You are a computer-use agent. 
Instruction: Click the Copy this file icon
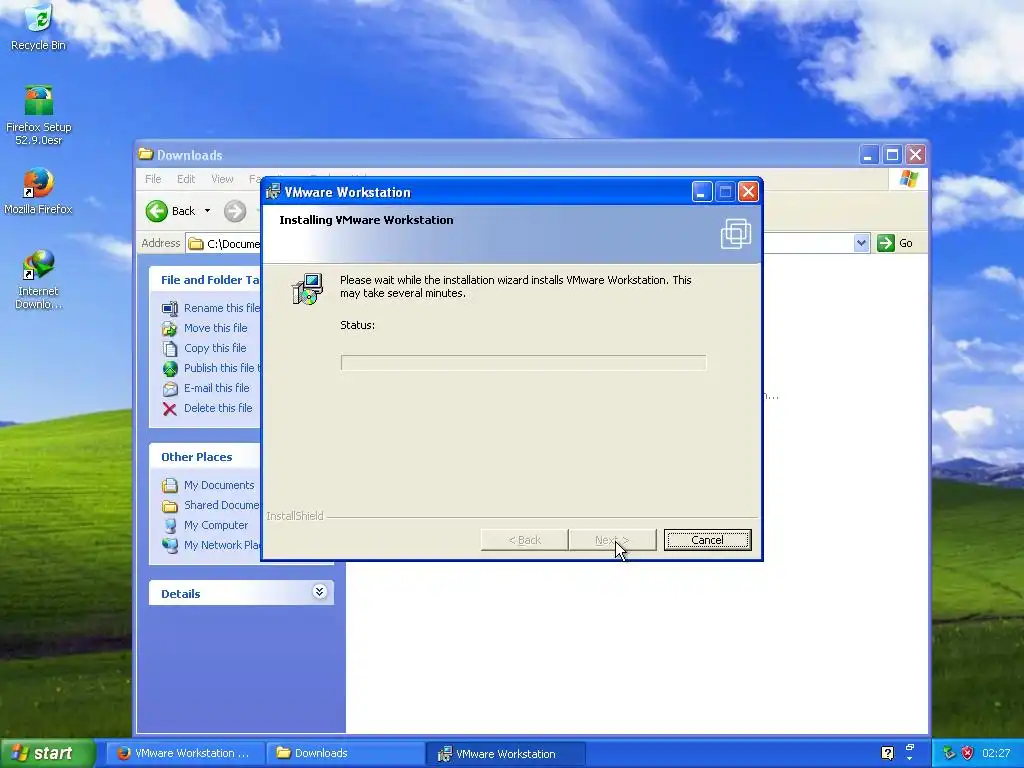point(170,348)
